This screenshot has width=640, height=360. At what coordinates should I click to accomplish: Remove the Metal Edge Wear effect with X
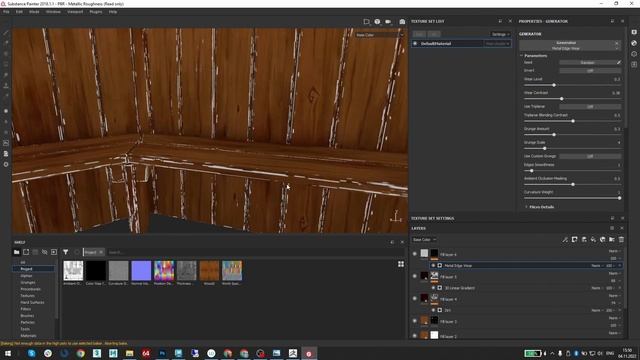pyautogui.click(x=620, y=266)
